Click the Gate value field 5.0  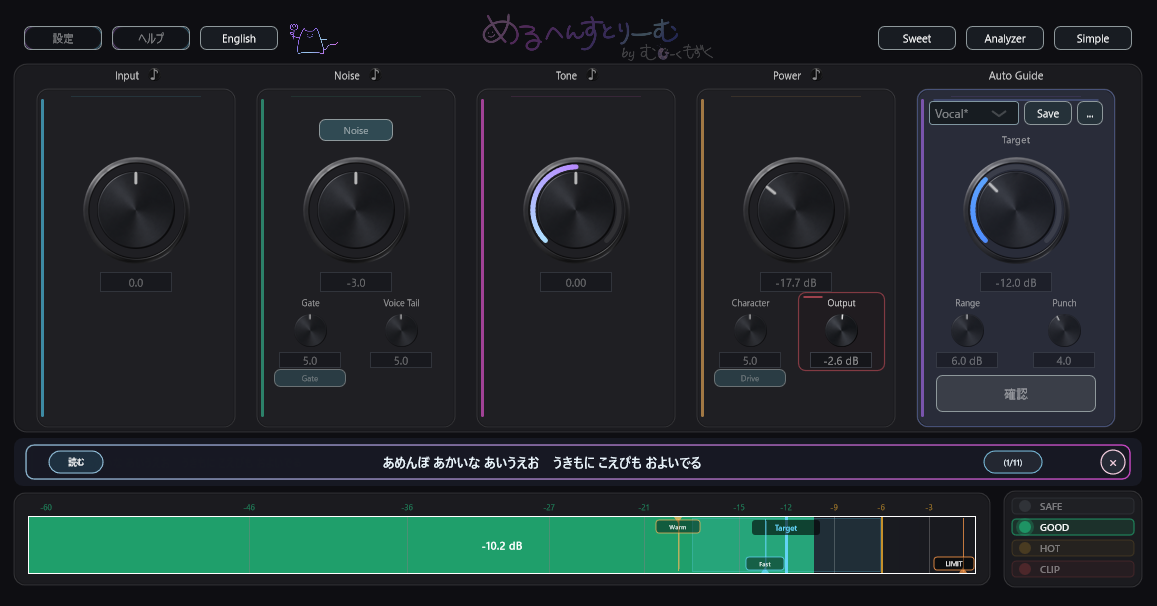click(x=310, y=360)
